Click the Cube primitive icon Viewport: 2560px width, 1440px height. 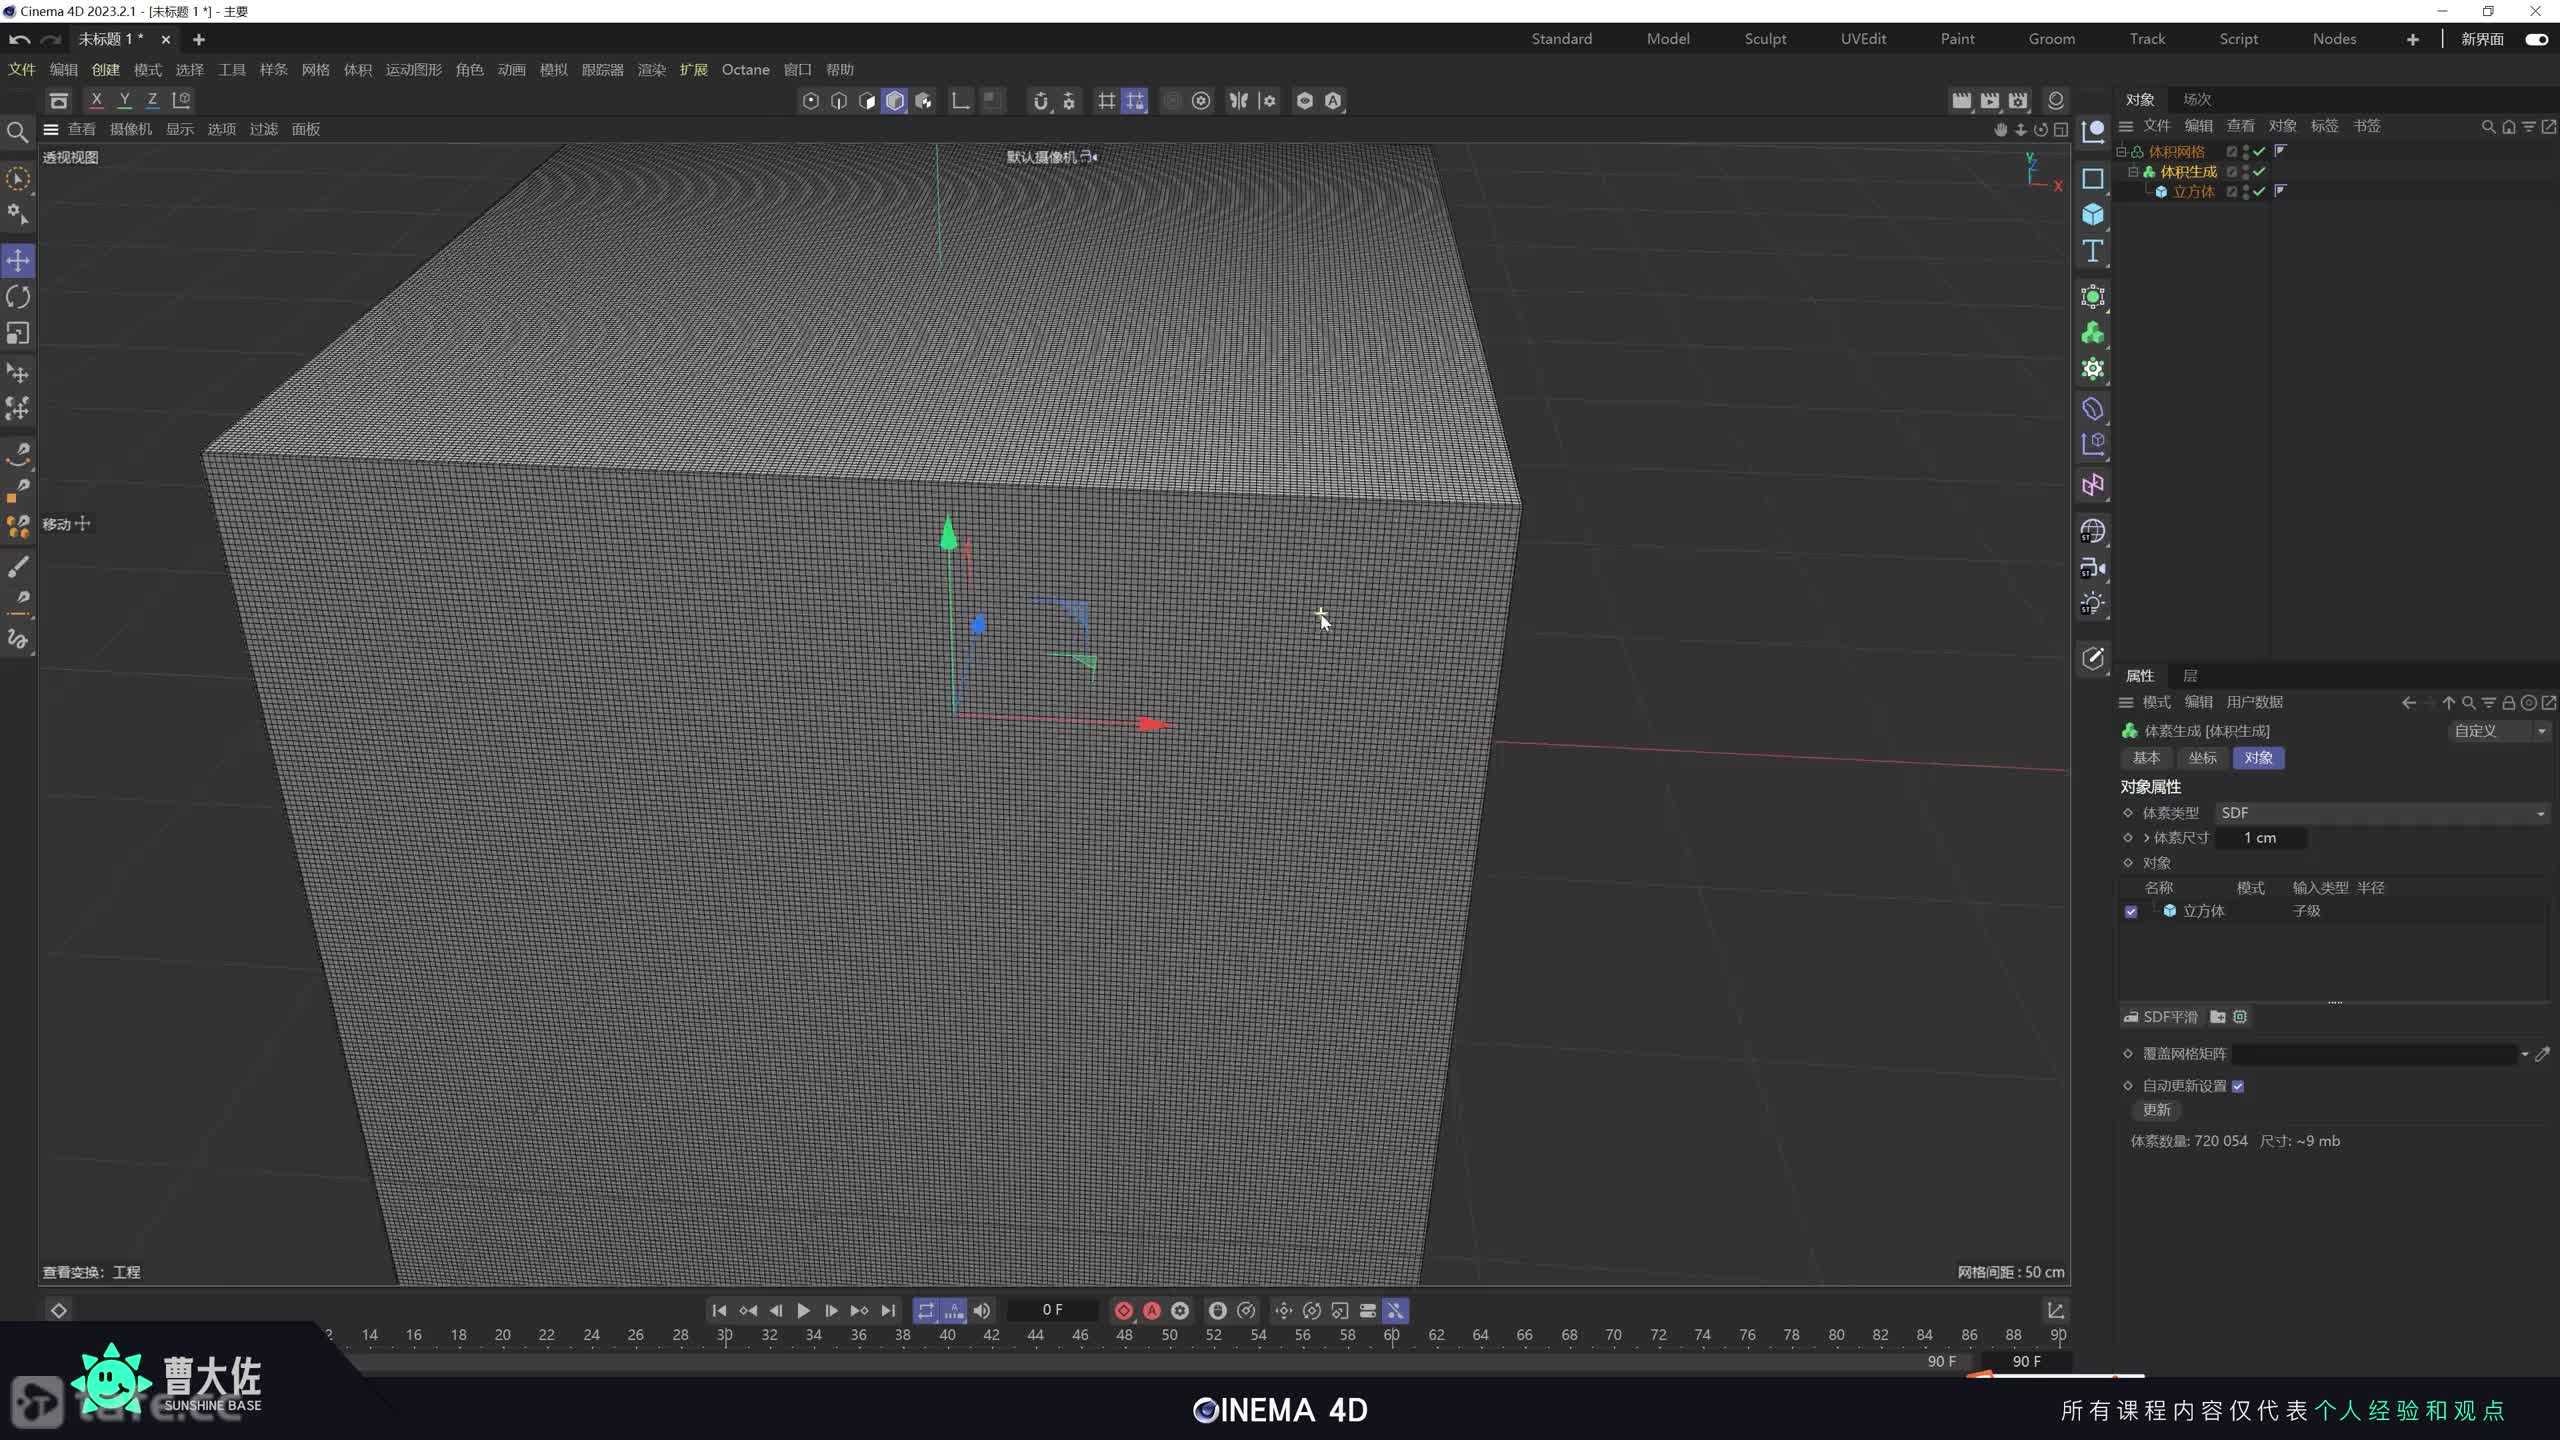tap(2092, 215)
